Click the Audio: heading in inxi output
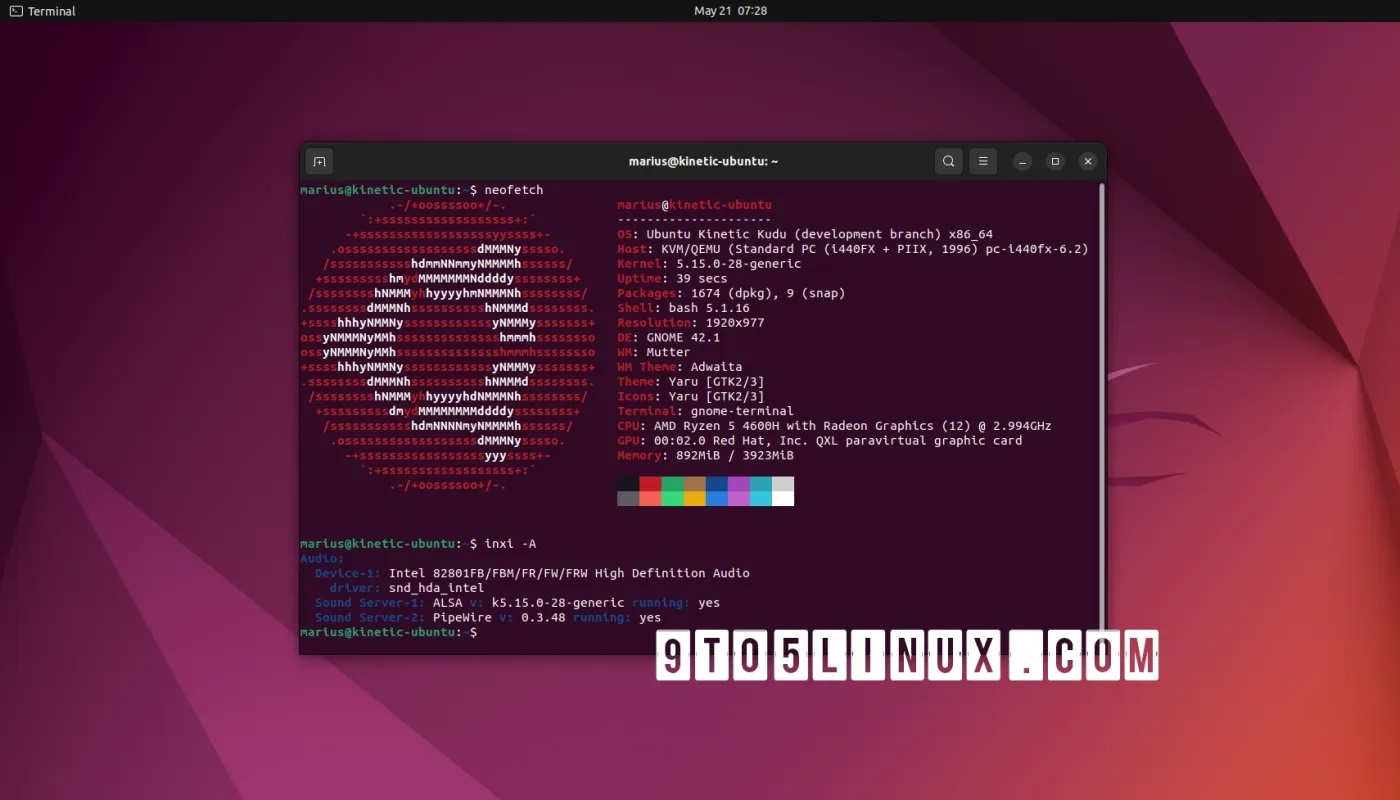 coord(322,558)
